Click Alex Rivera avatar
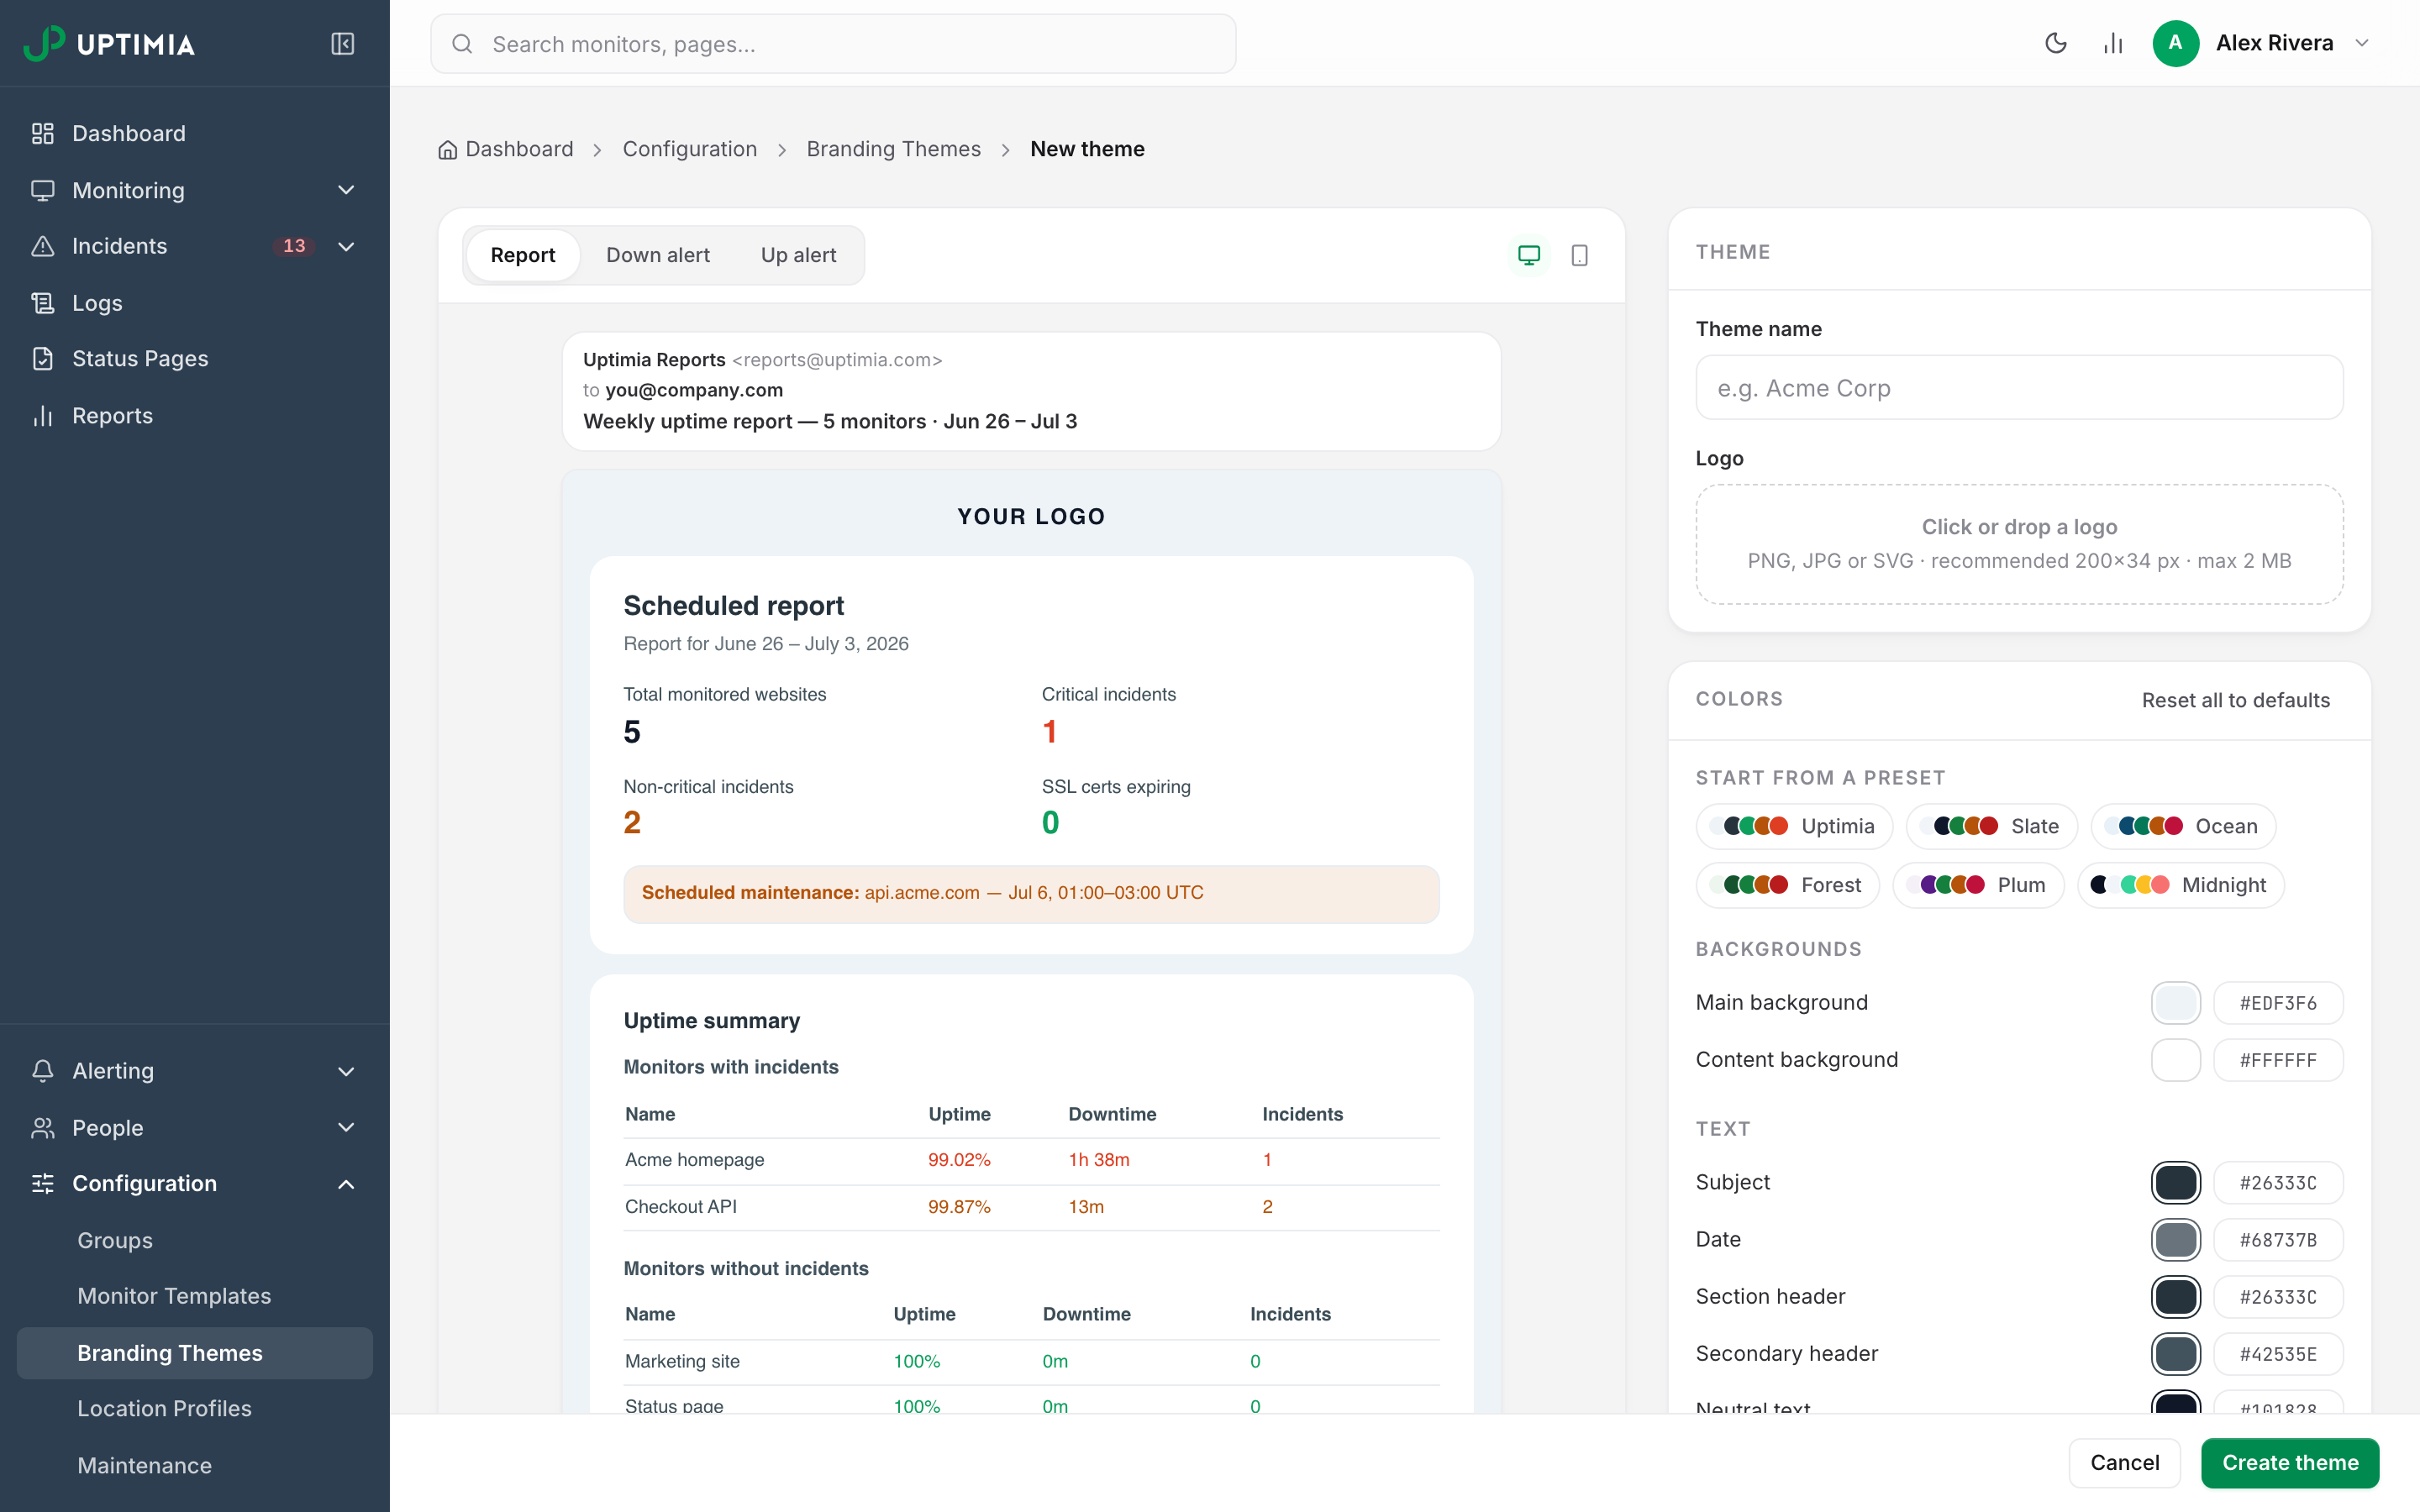Screen dimensions: 2420x1512 [x=2175, y=43]
